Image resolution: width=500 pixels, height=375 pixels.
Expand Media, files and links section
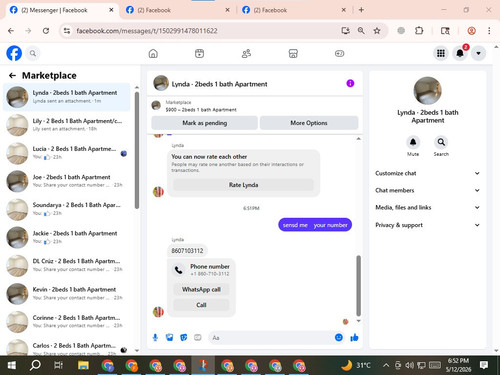click(x=427, y=207)
